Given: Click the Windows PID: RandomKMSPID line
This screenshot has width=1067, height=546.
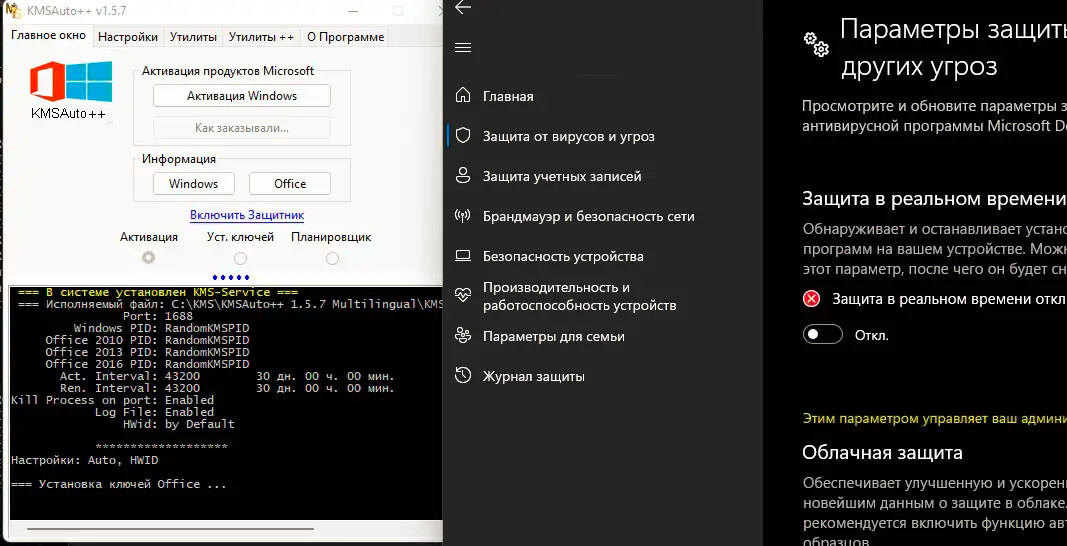Looking at the screenshot, I should [161, 328].
